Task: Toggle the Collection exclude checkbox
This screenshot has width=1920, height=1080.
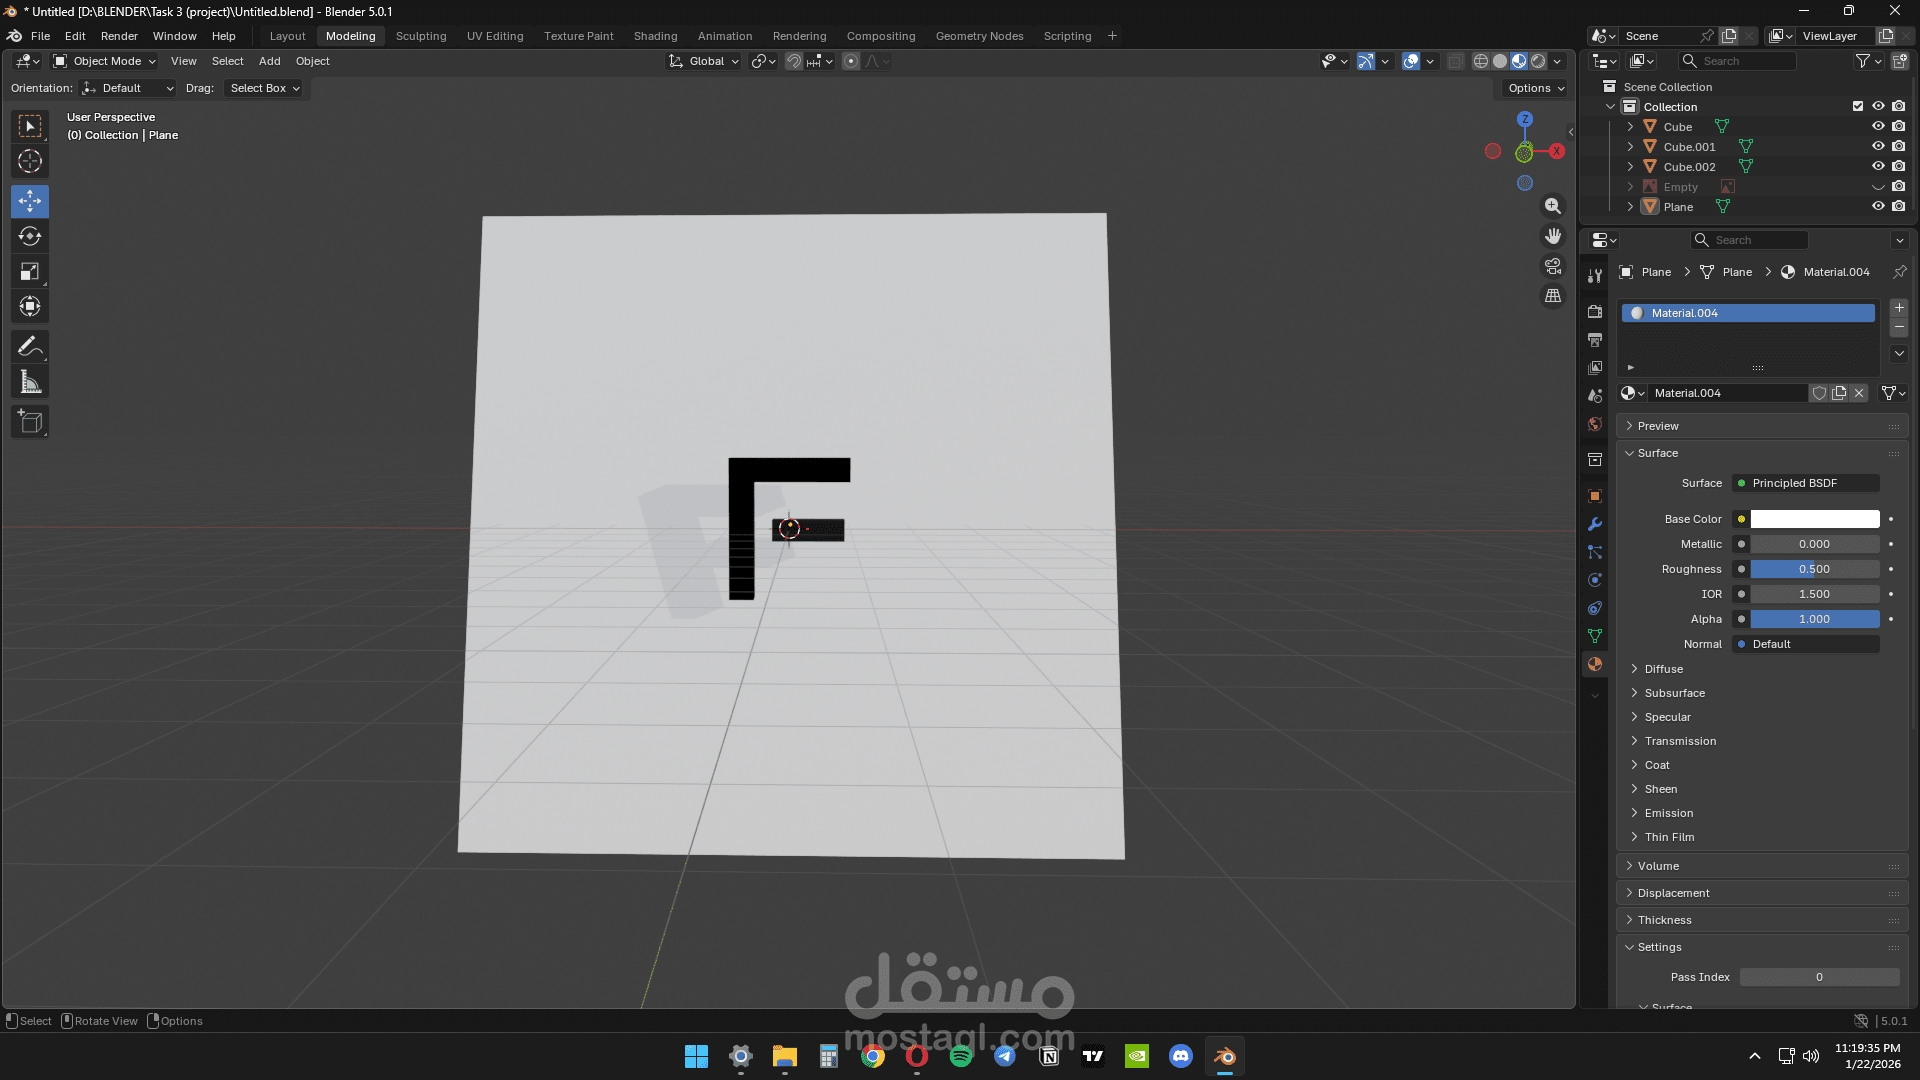Action: [x=1858, y=107]
